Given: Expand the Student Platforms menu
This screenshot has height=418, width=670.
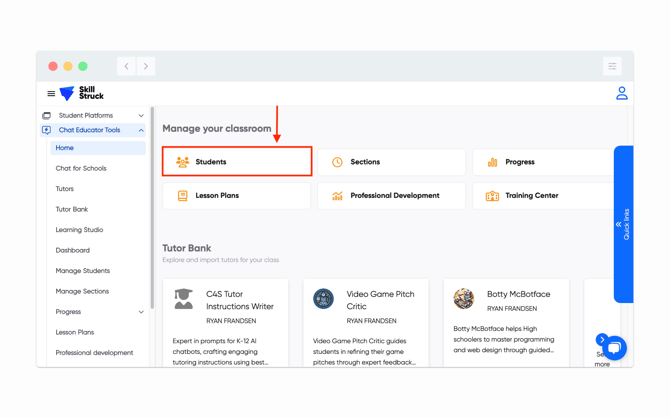Looking at the screenshot, I should [x=141, y=116].
